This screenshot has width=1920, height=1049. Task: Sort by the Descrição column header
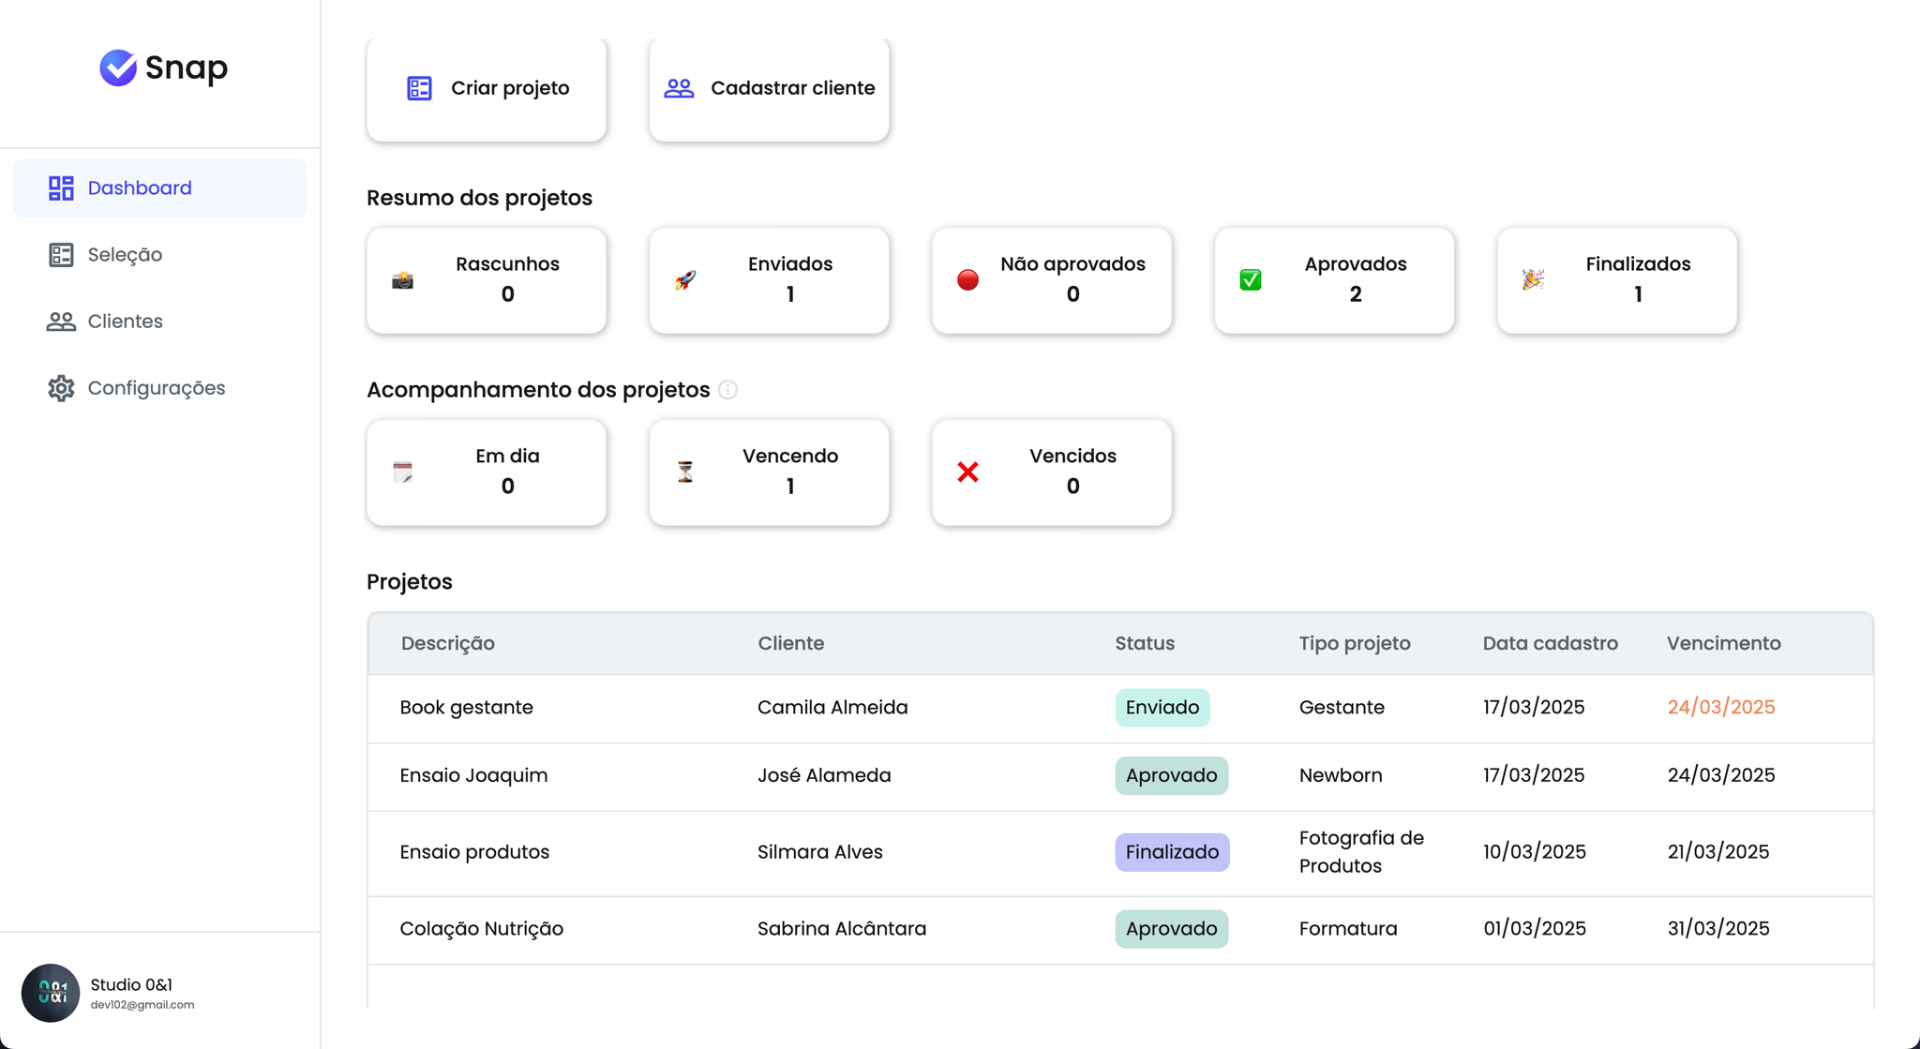(448, 643)
